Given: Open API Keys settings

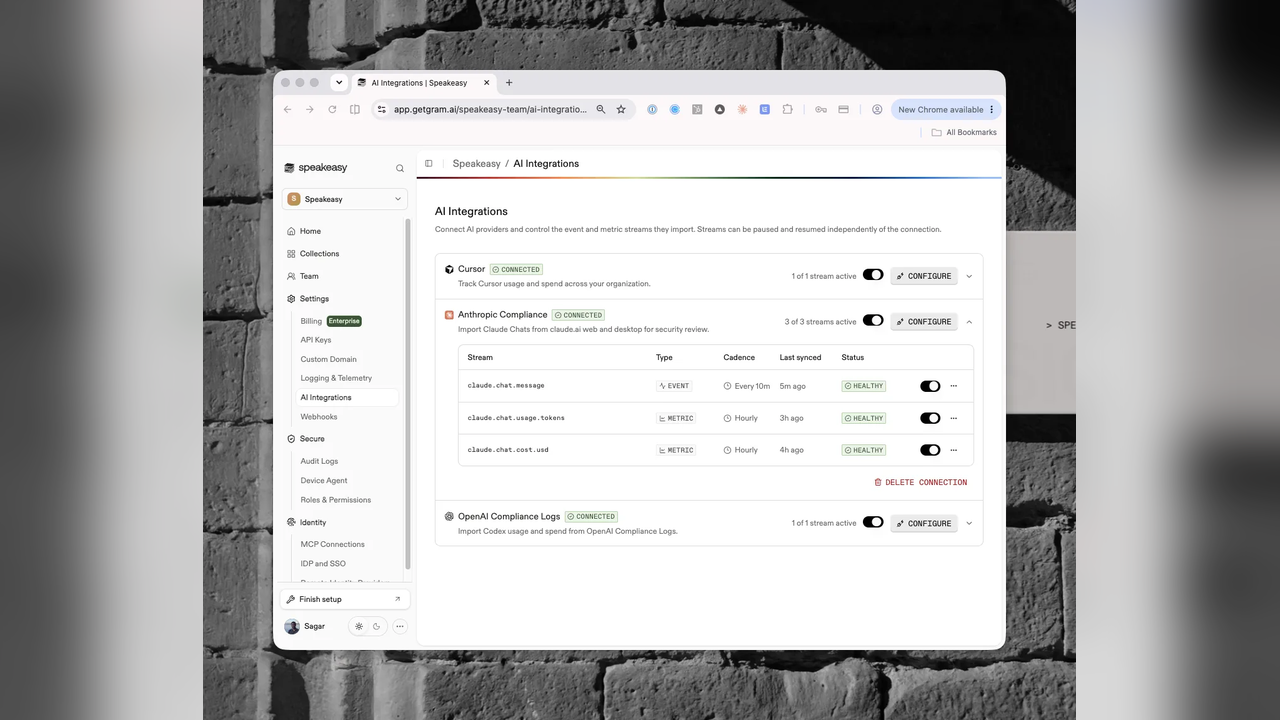Looking at the screenshot, I should click(x=316, y=340).
